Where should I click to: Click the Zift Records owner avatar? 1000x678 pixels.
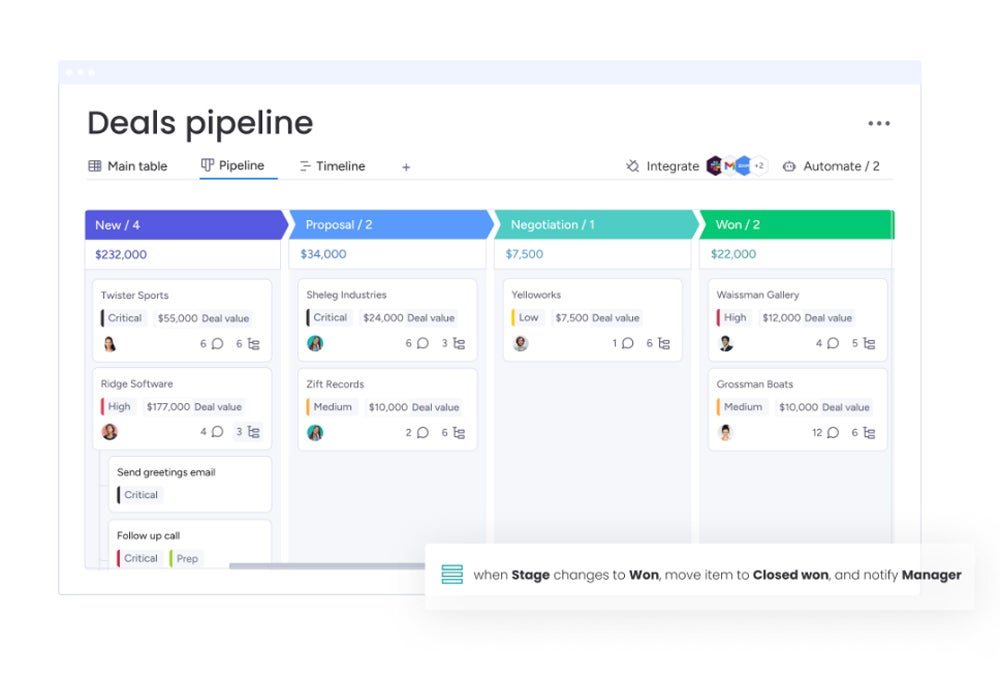click(x=315, y=432)
